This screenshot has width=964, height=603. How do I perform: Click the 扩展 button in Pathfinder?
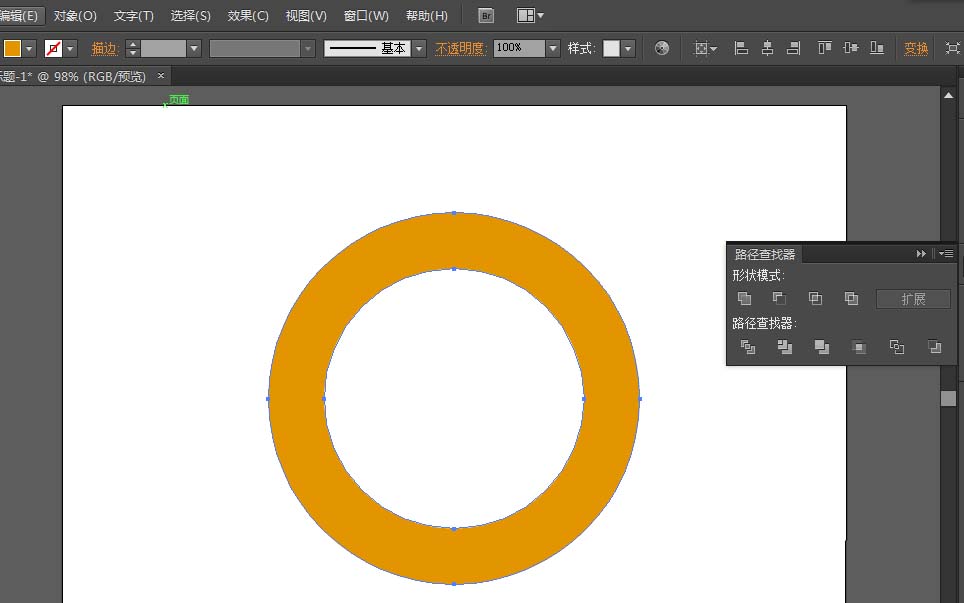tap(914, 297)
